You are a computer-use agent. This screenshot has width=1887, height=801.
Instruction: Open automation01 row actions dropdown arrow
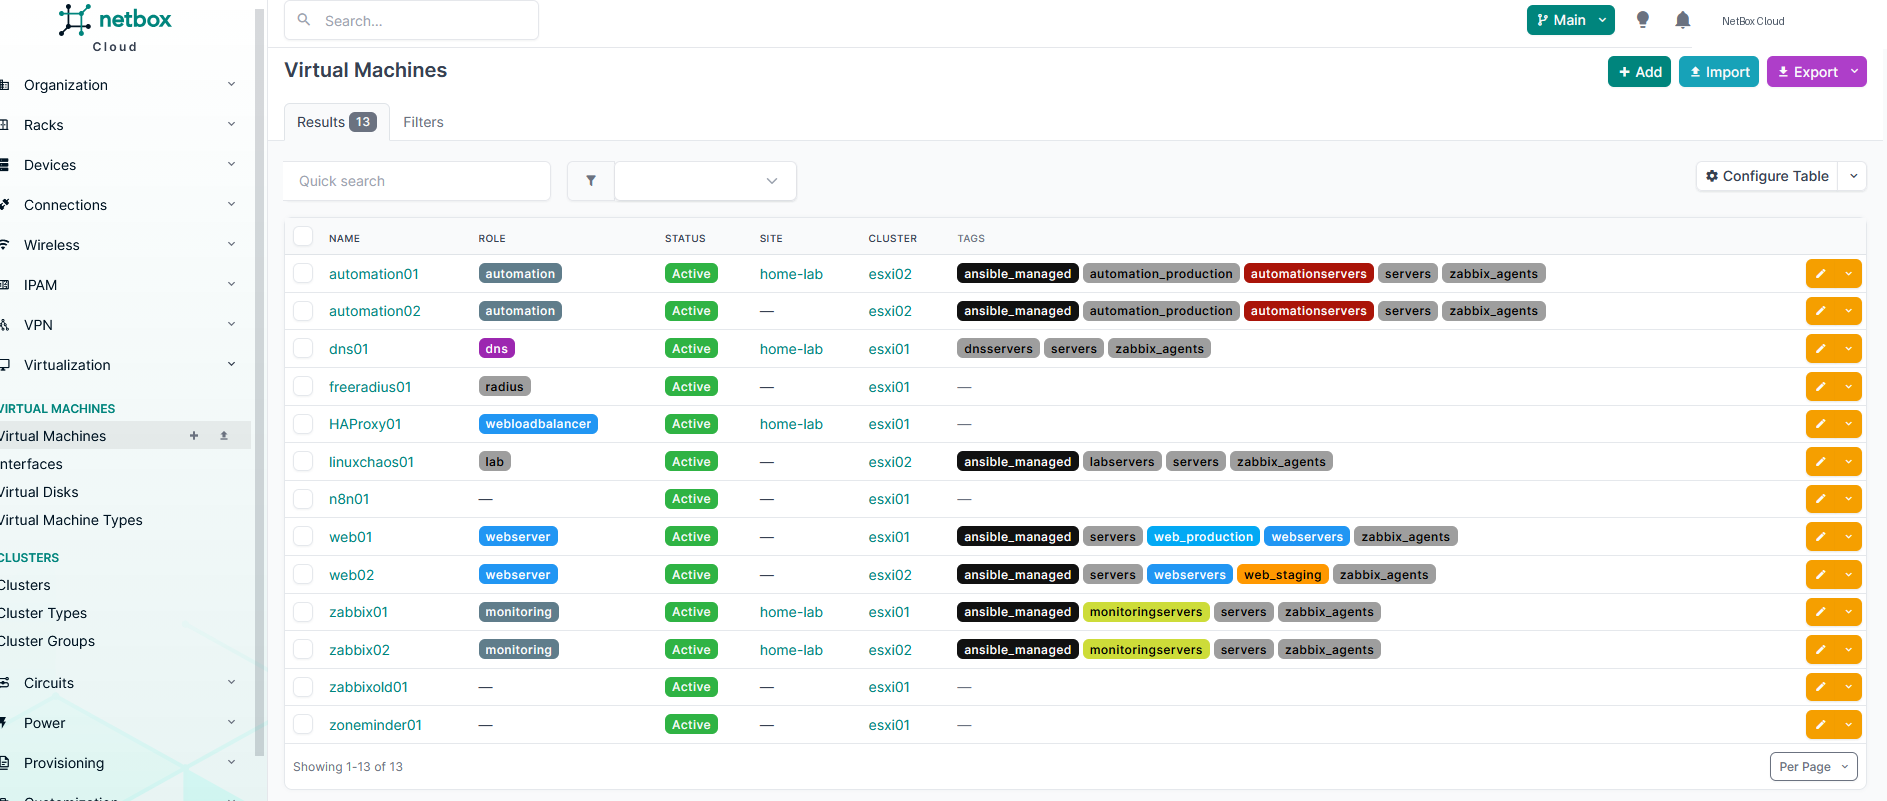point(1849,274)
